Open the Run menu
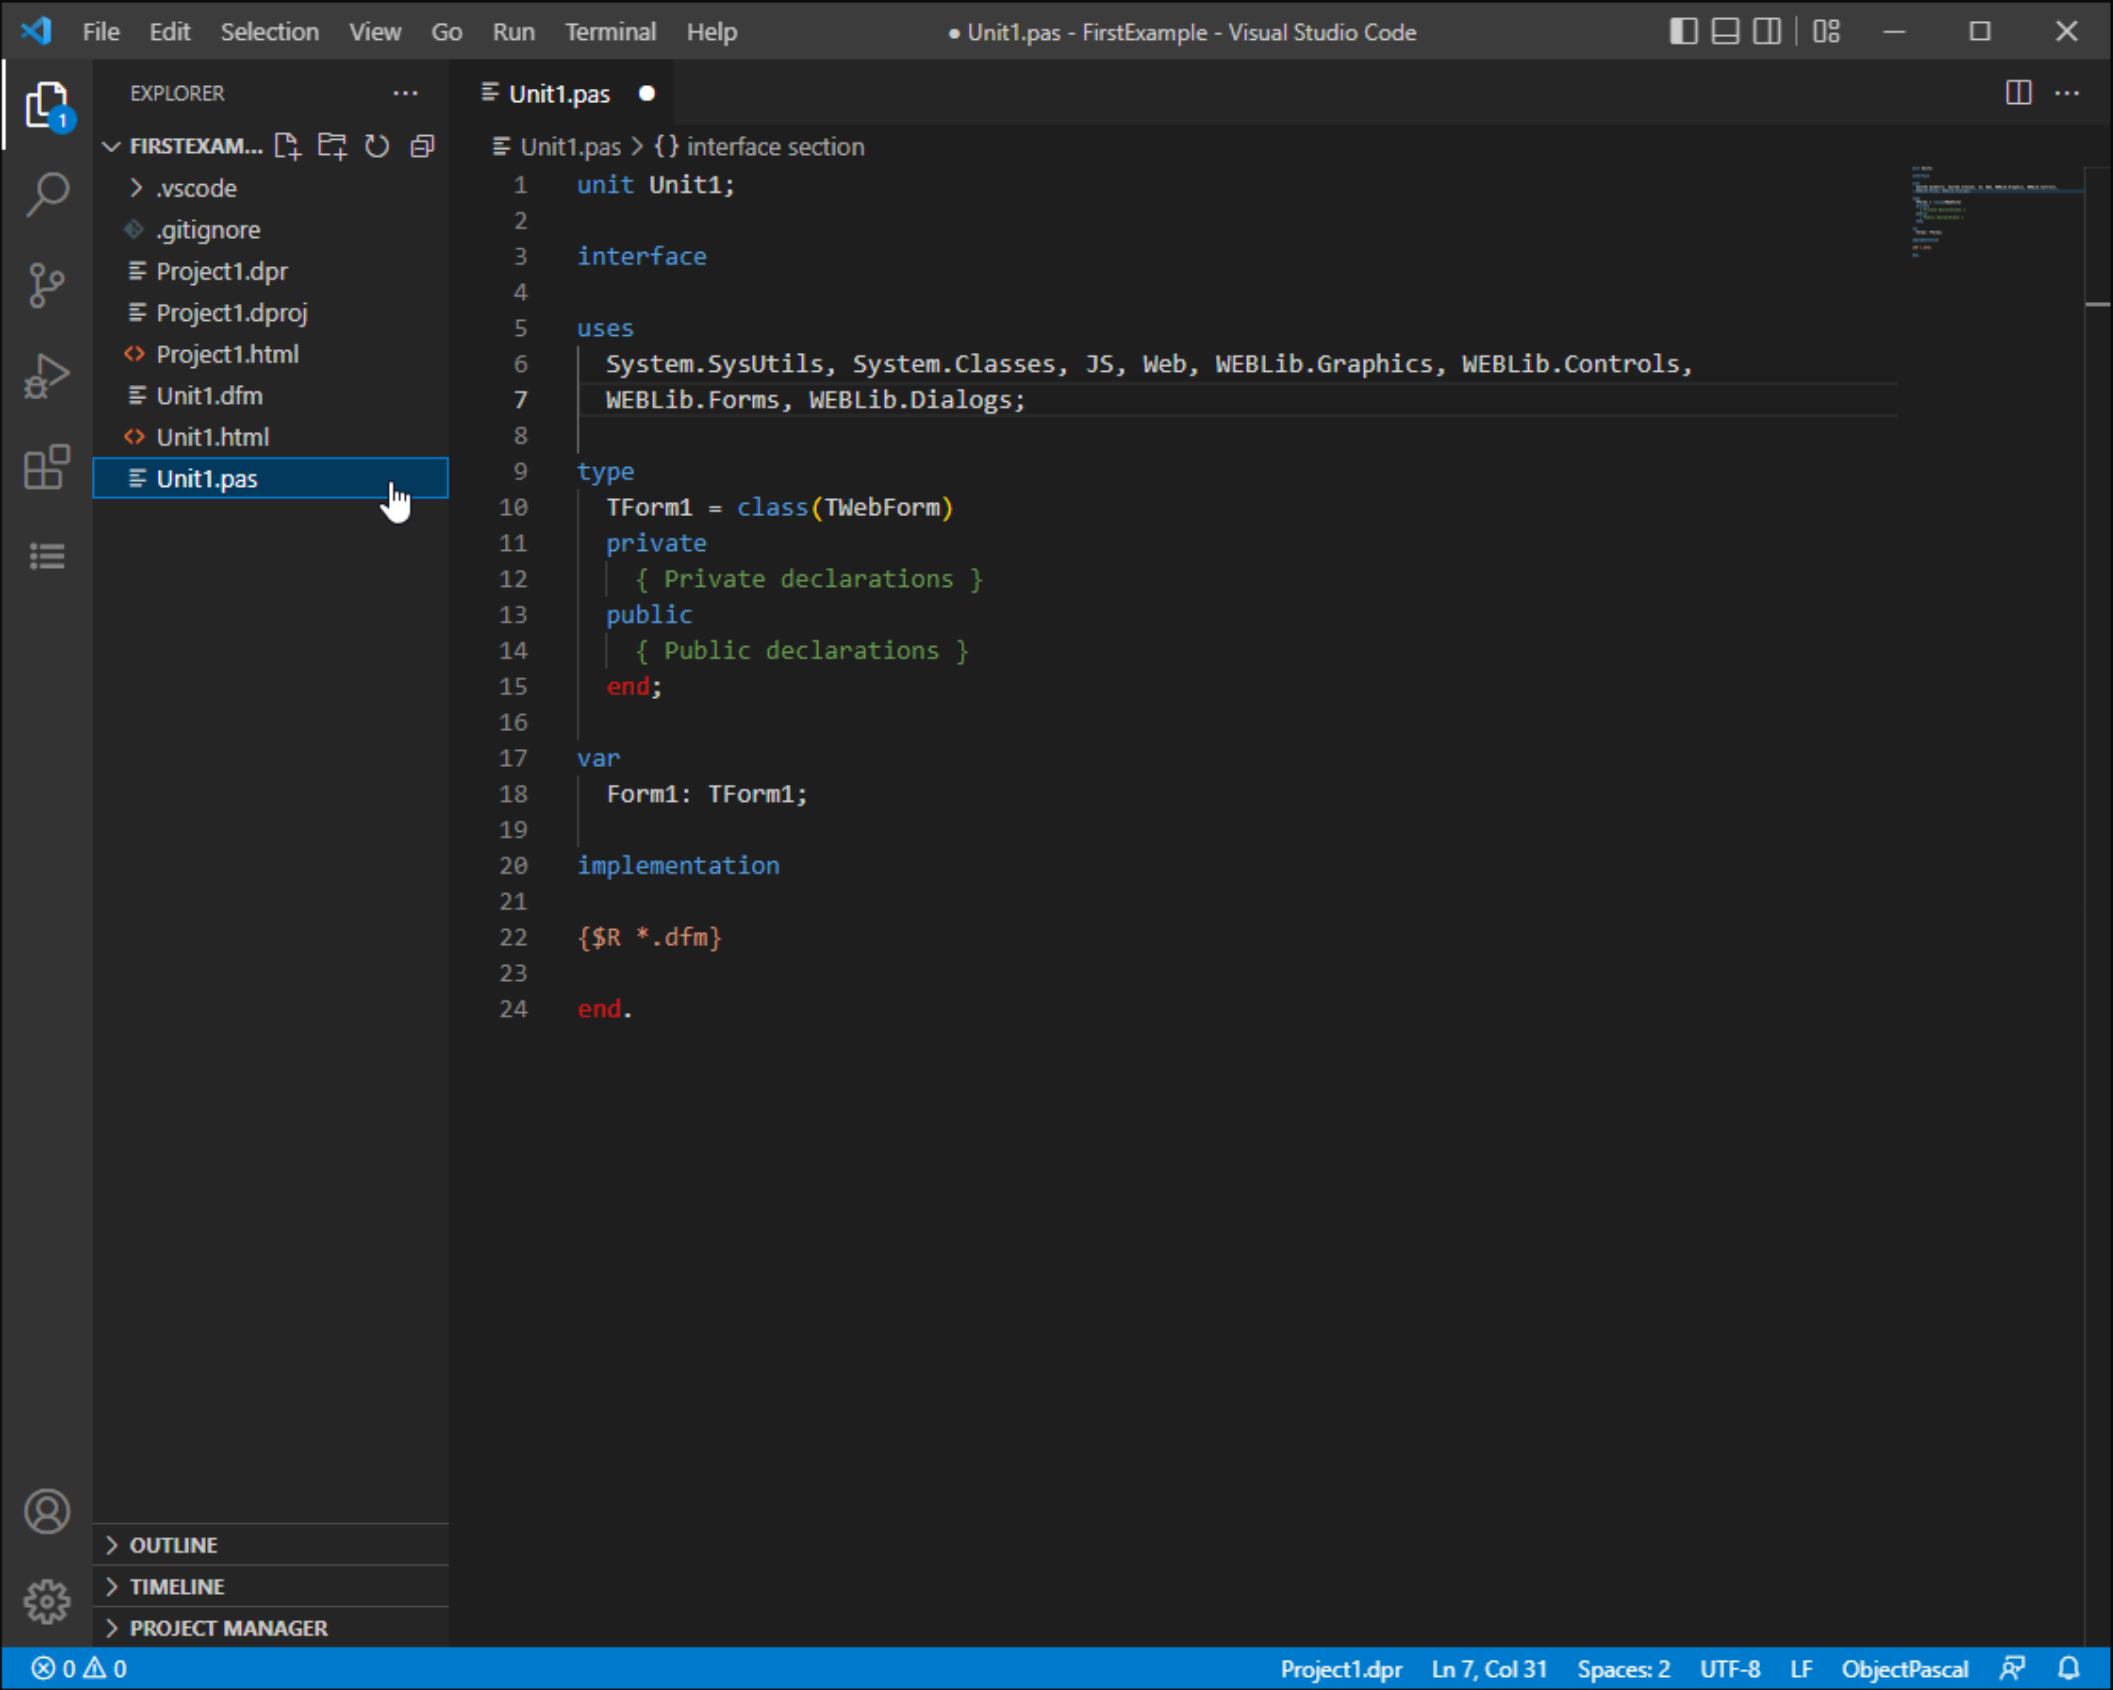2113x1690 pixels. click(513, 32)
